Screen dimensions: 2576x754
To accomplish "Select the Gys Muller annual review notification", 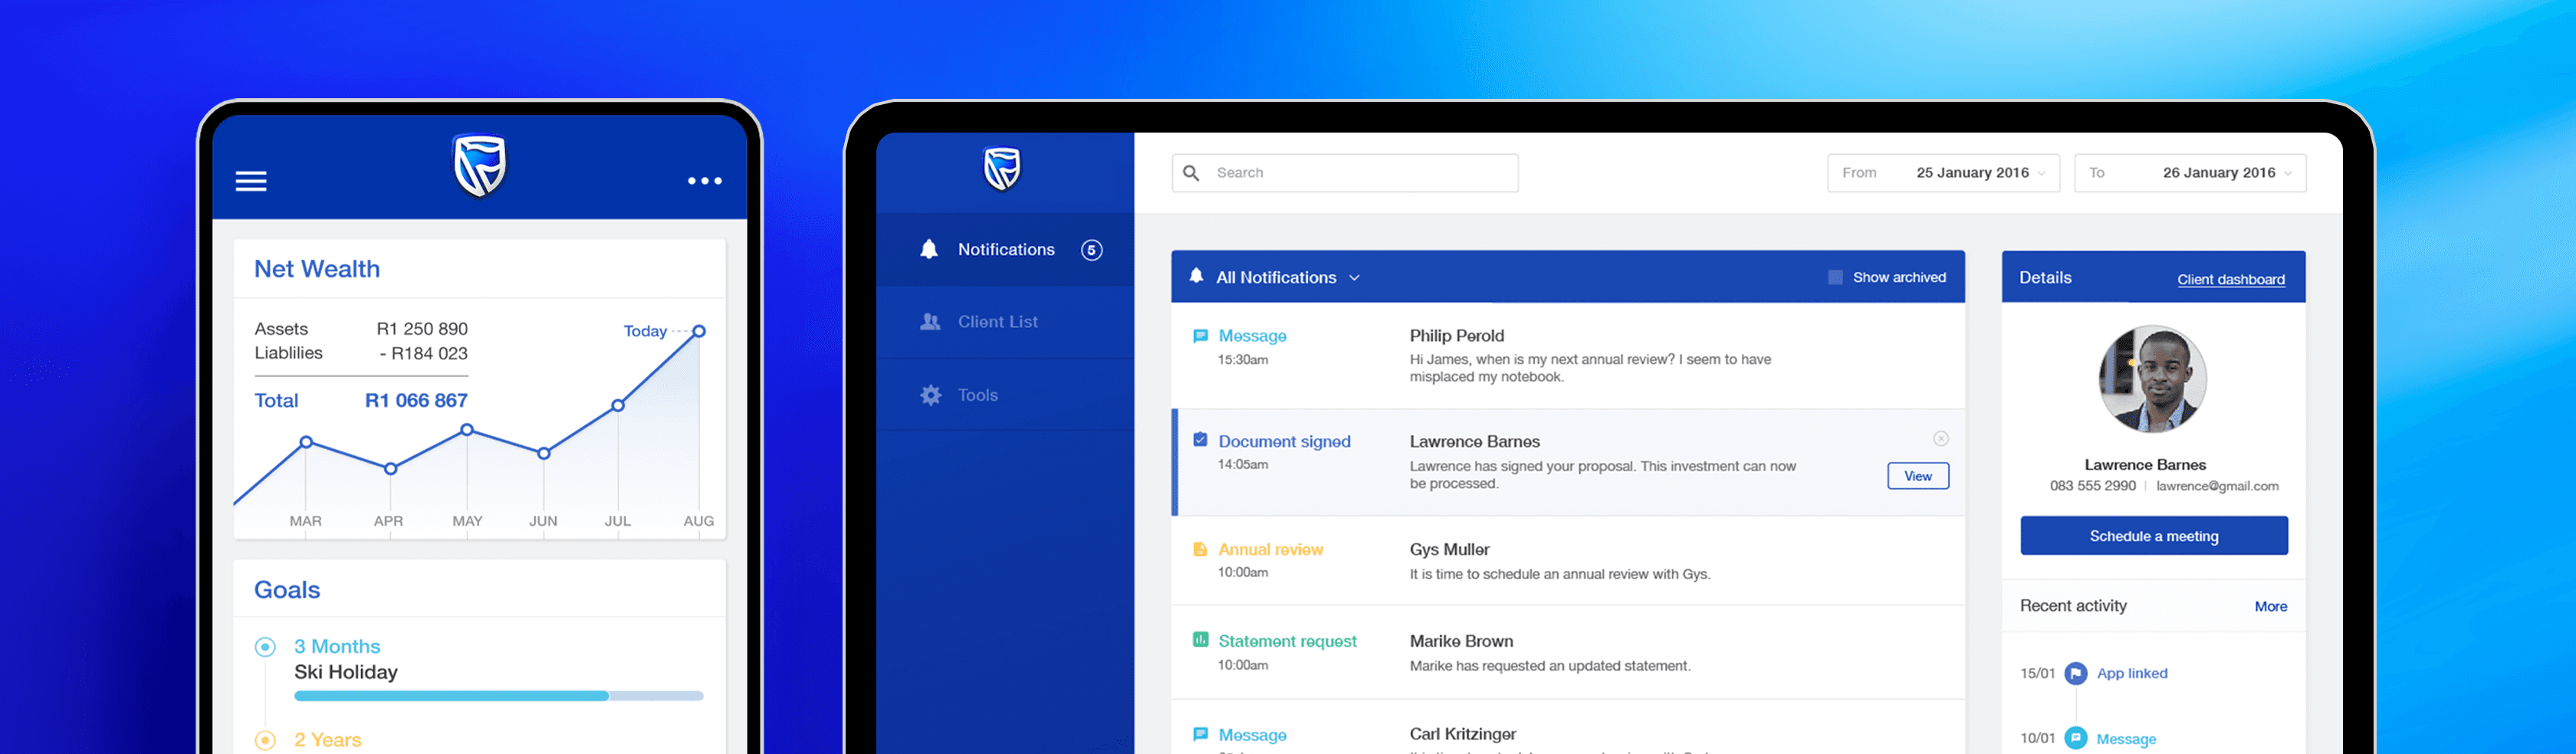I will (x=1567, y=561).
